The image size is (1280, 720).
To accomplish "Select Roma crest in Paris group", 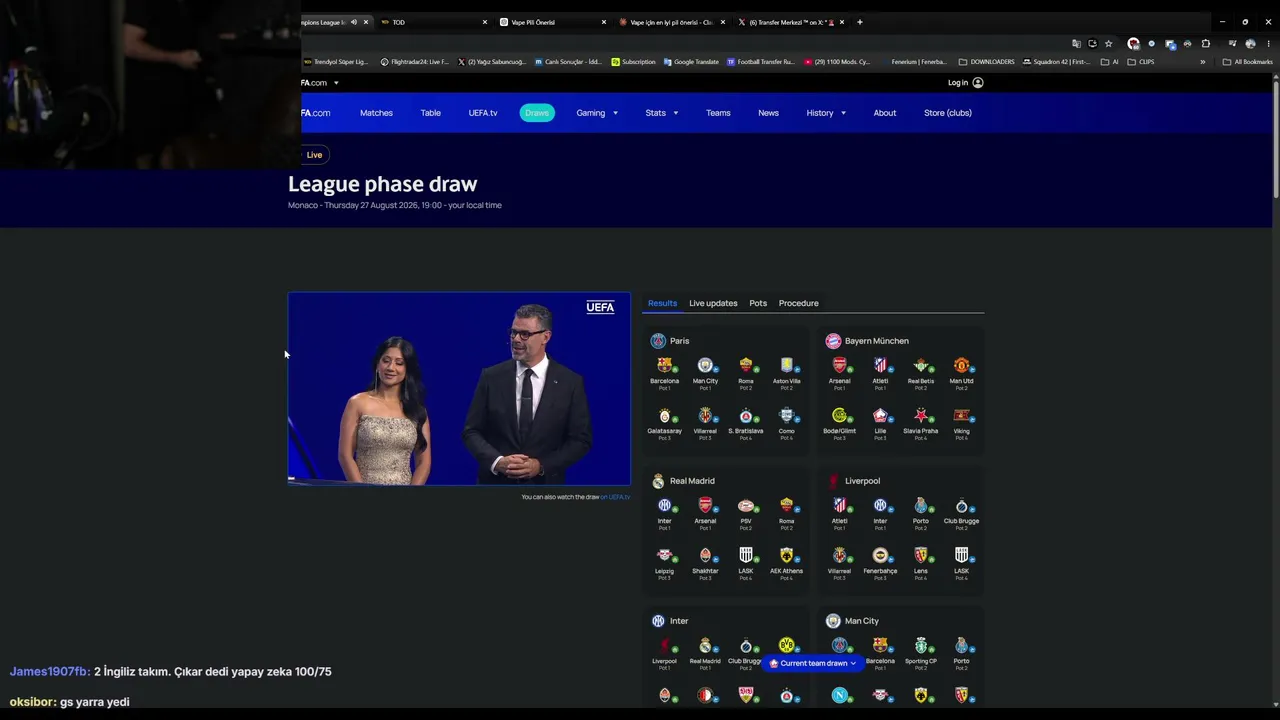I will click(x=746, y=366).
